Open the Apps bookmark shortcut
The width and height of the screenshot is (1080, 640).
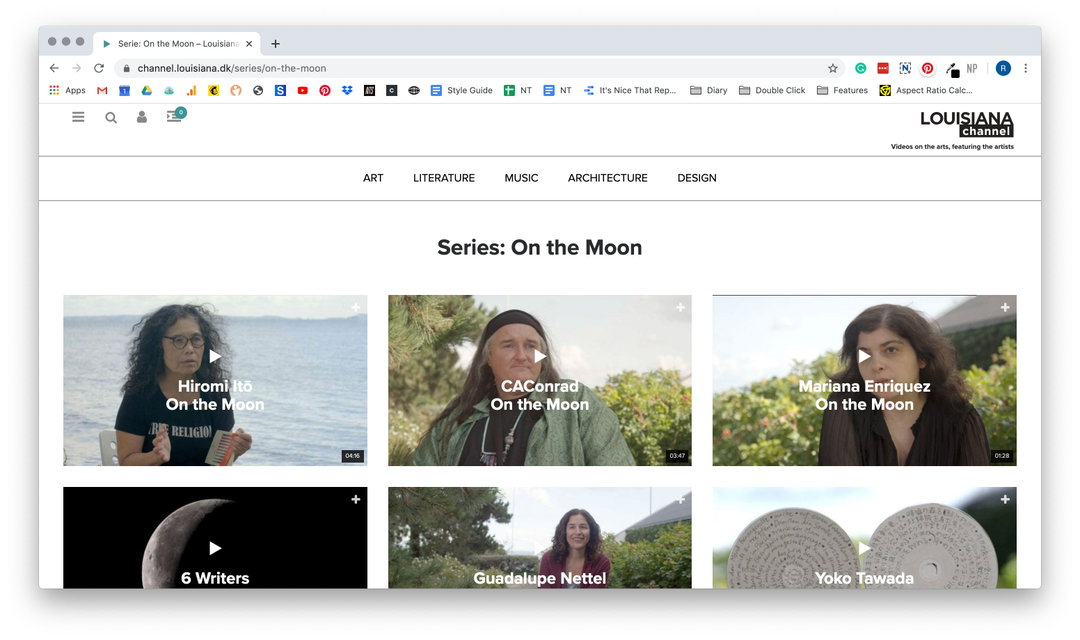coord(68,90)
